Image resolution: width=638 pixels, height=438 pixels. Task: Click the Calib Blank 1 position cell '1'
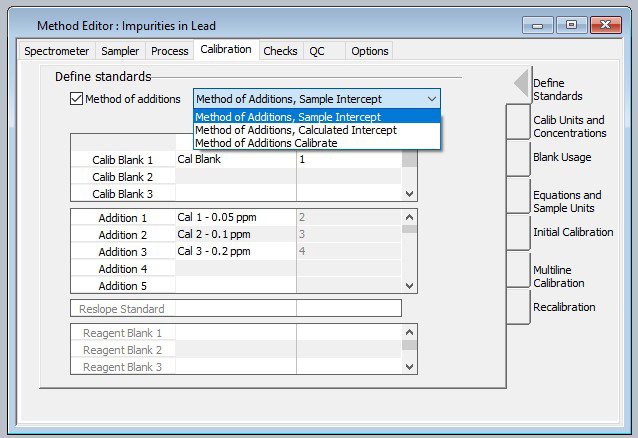[349, 159]
